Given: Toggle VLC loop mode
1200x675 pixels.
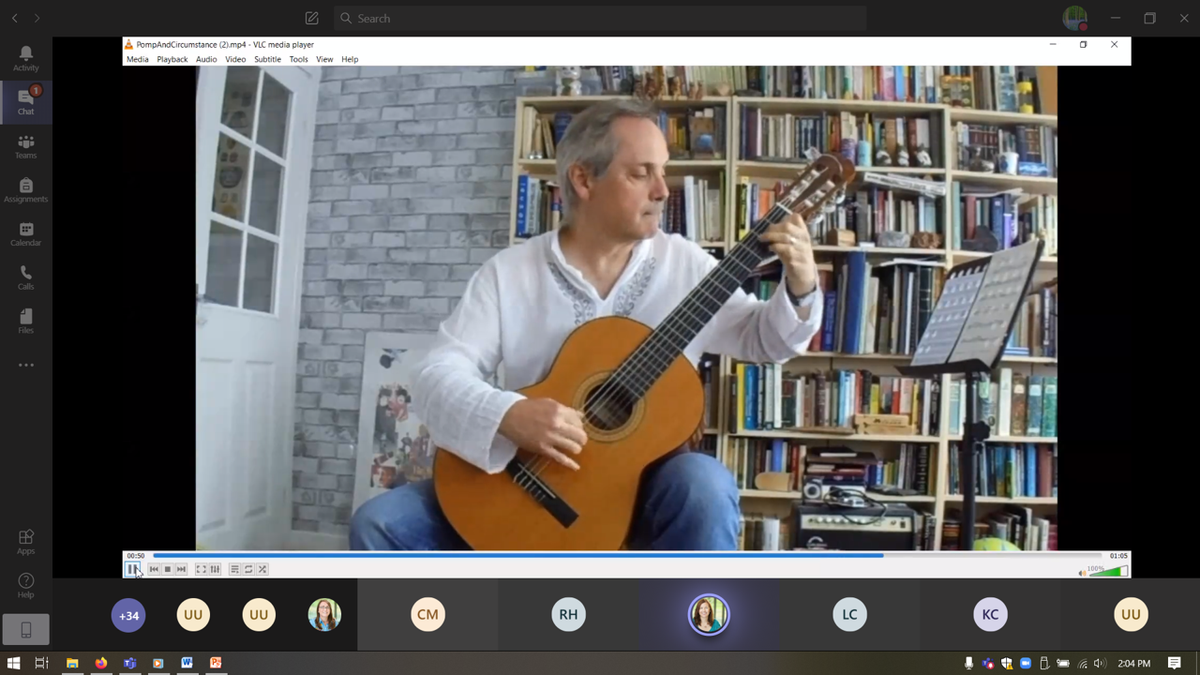Looking at the screenshot, I should pyautogui.click(x=248, y=569).
